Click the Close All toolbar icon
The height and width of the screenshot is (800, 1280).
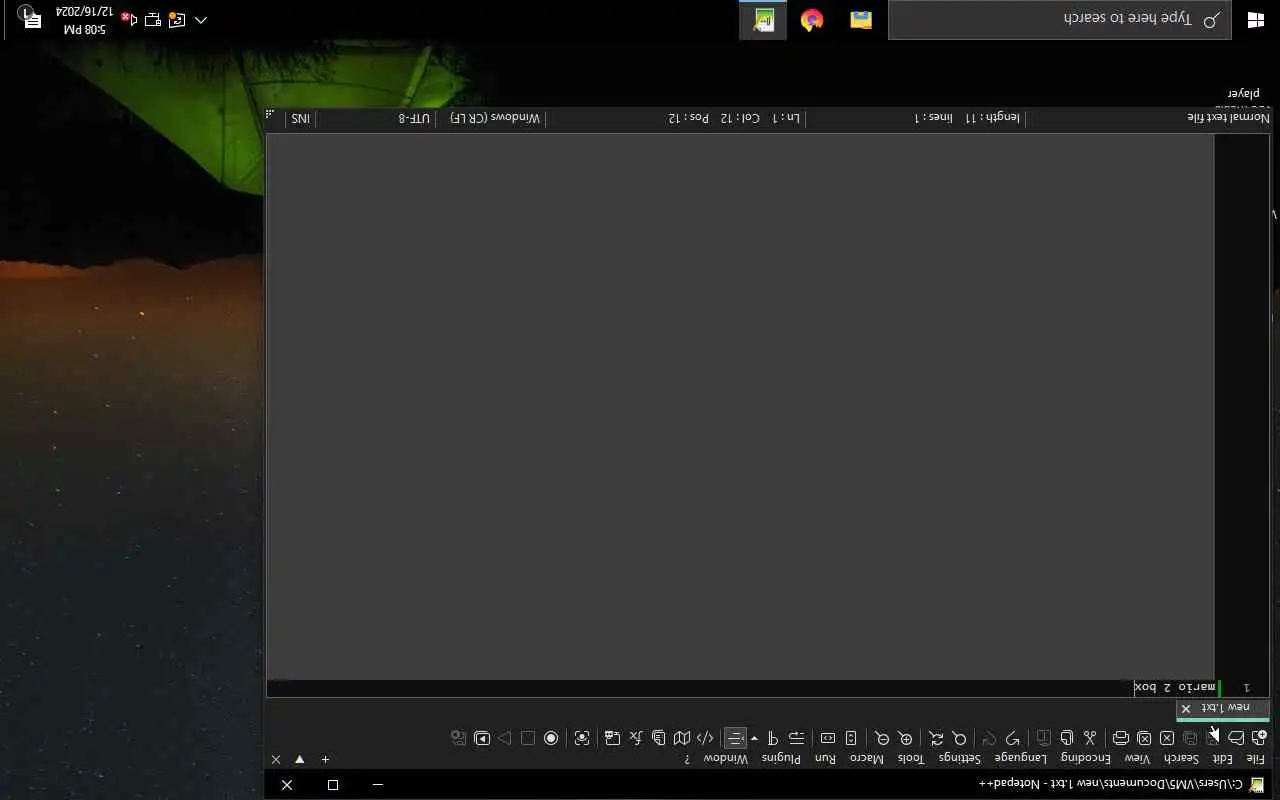pos(1144,738)
